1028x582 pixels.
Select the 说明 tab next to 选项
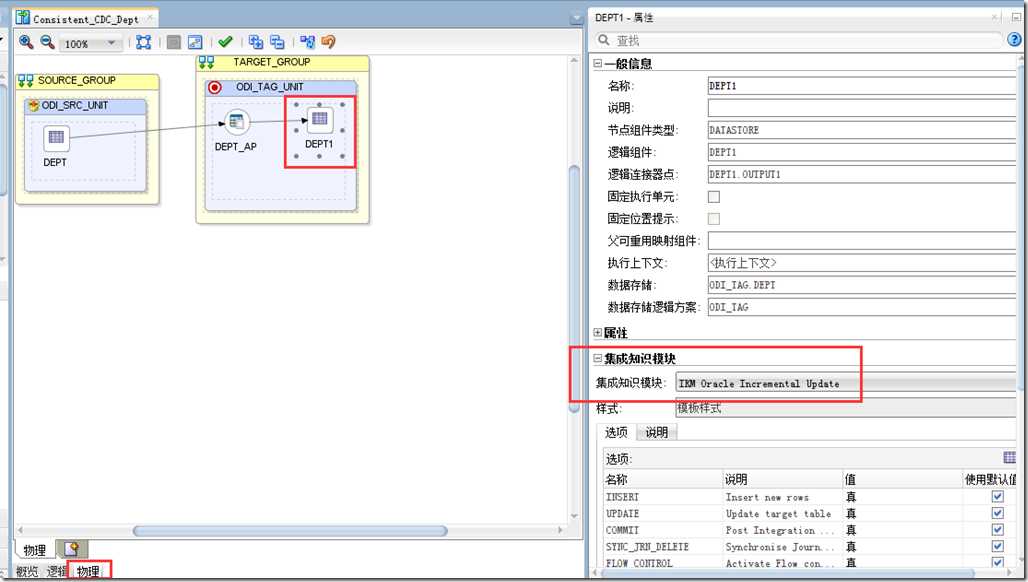tap(656, 433)
